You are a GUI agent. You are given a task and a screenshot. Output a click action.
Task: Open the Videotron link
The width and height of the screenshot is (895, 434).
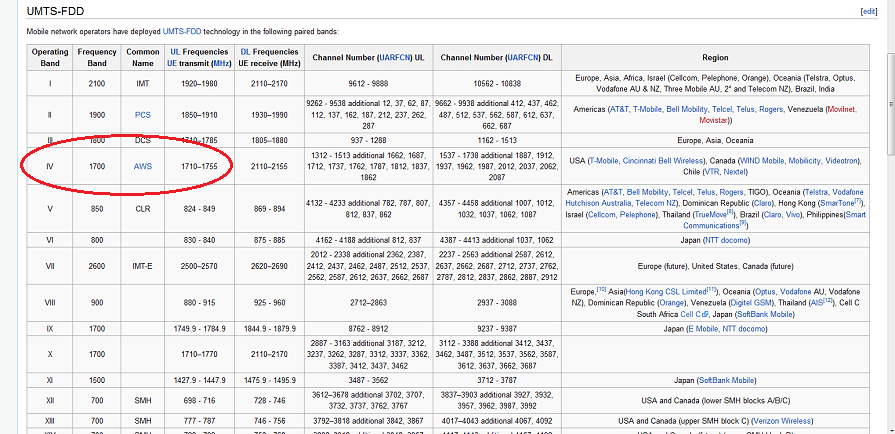pyautogui.click(x=841, y=161)
